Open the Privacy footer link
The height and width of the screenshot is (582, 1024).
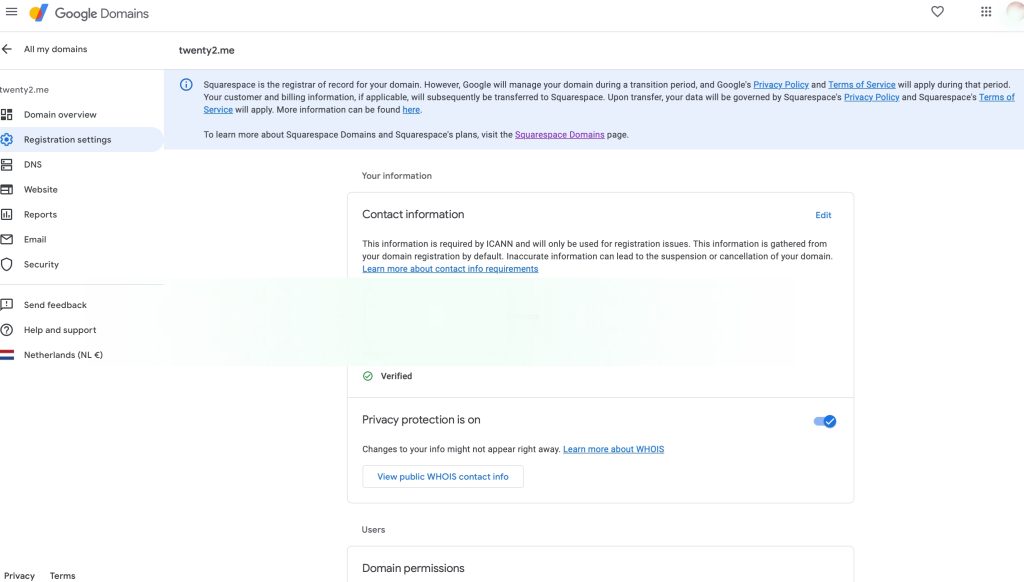[20, 576]
